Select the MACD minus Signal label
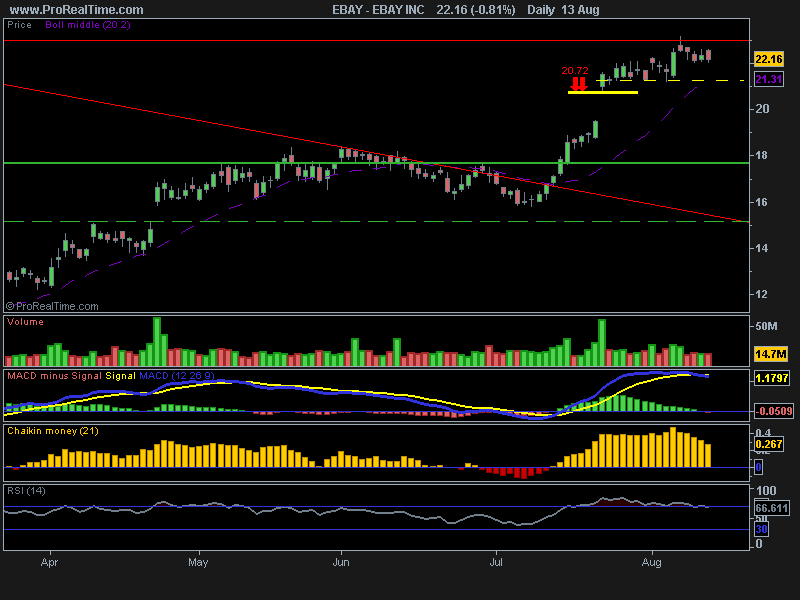This screenshot has height=600, width=800. point(55,376)
